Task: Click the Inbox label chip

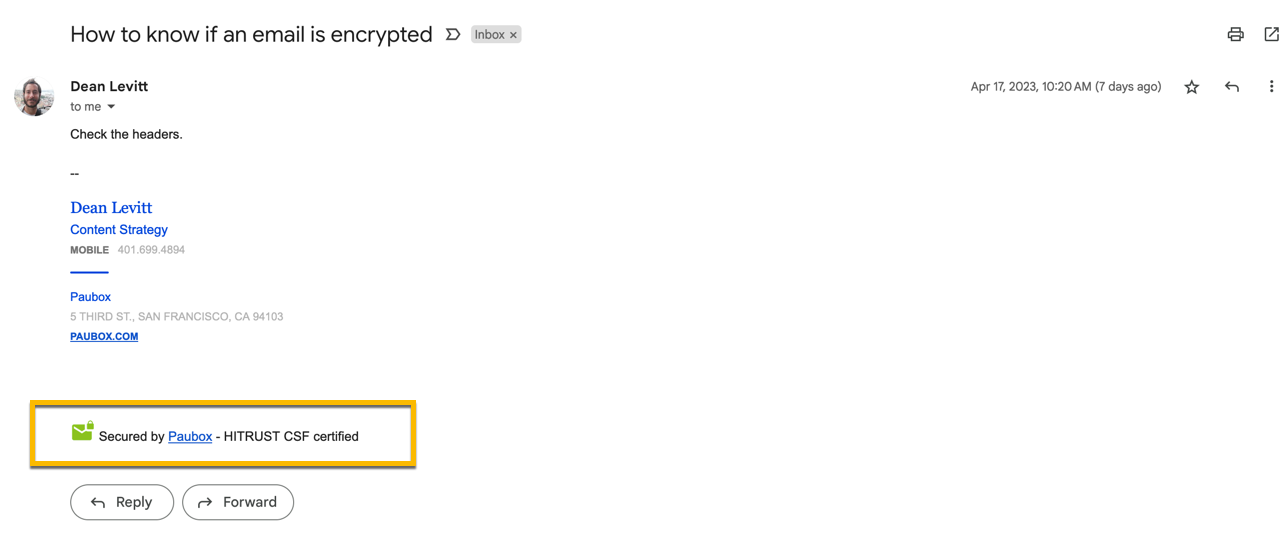Action: pos(489,35)
